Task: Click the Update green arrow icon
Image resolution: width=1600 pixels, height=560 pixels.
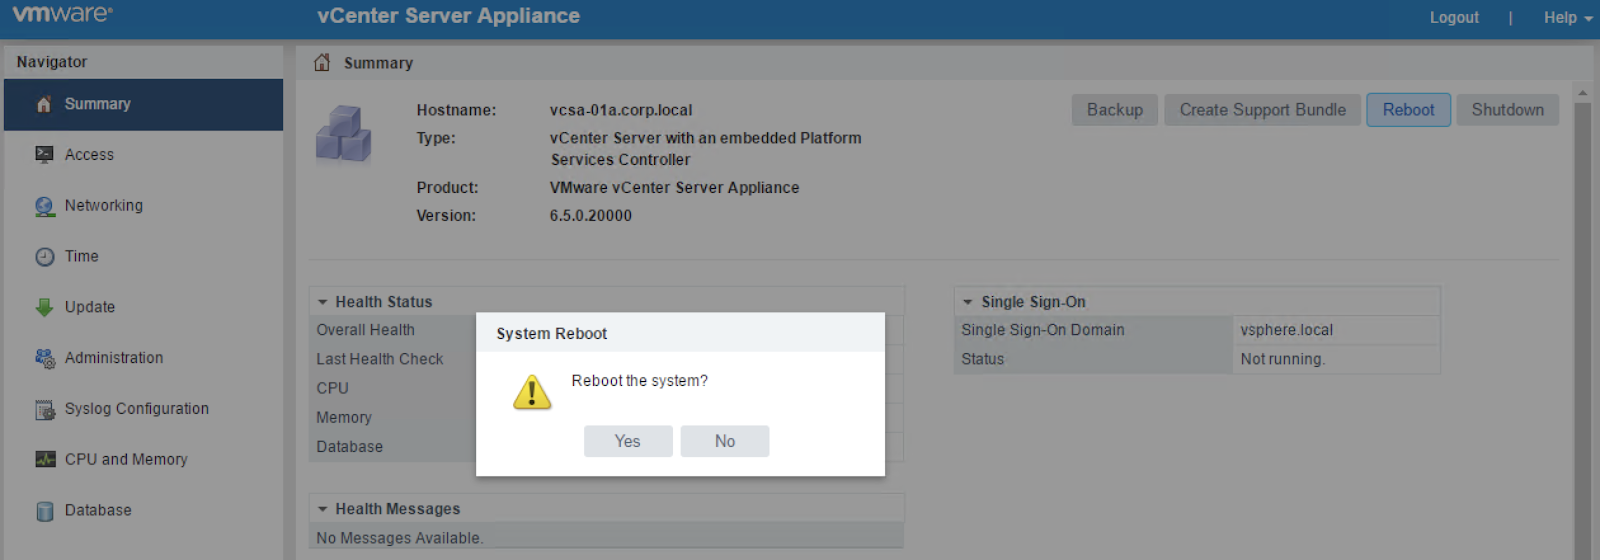Action: 44,307
